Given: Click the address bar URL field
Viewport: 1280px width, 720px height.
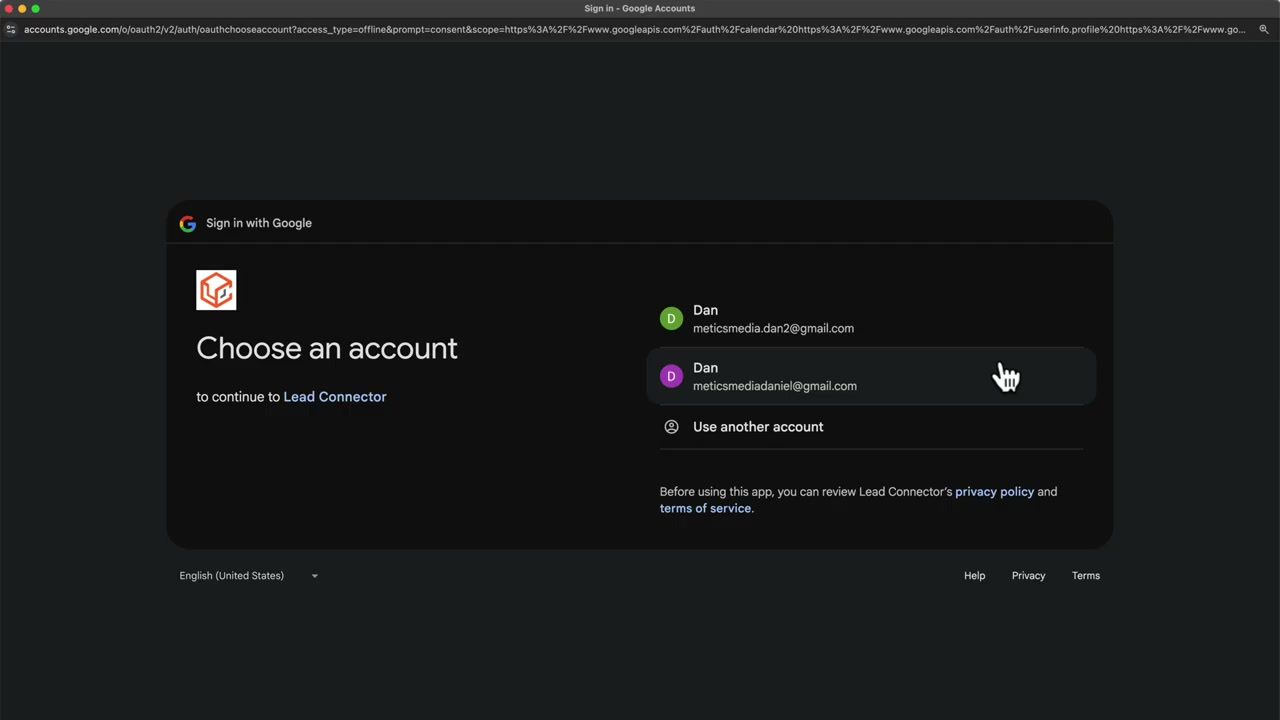Looking at the screenshot, I should pos(634,30).
